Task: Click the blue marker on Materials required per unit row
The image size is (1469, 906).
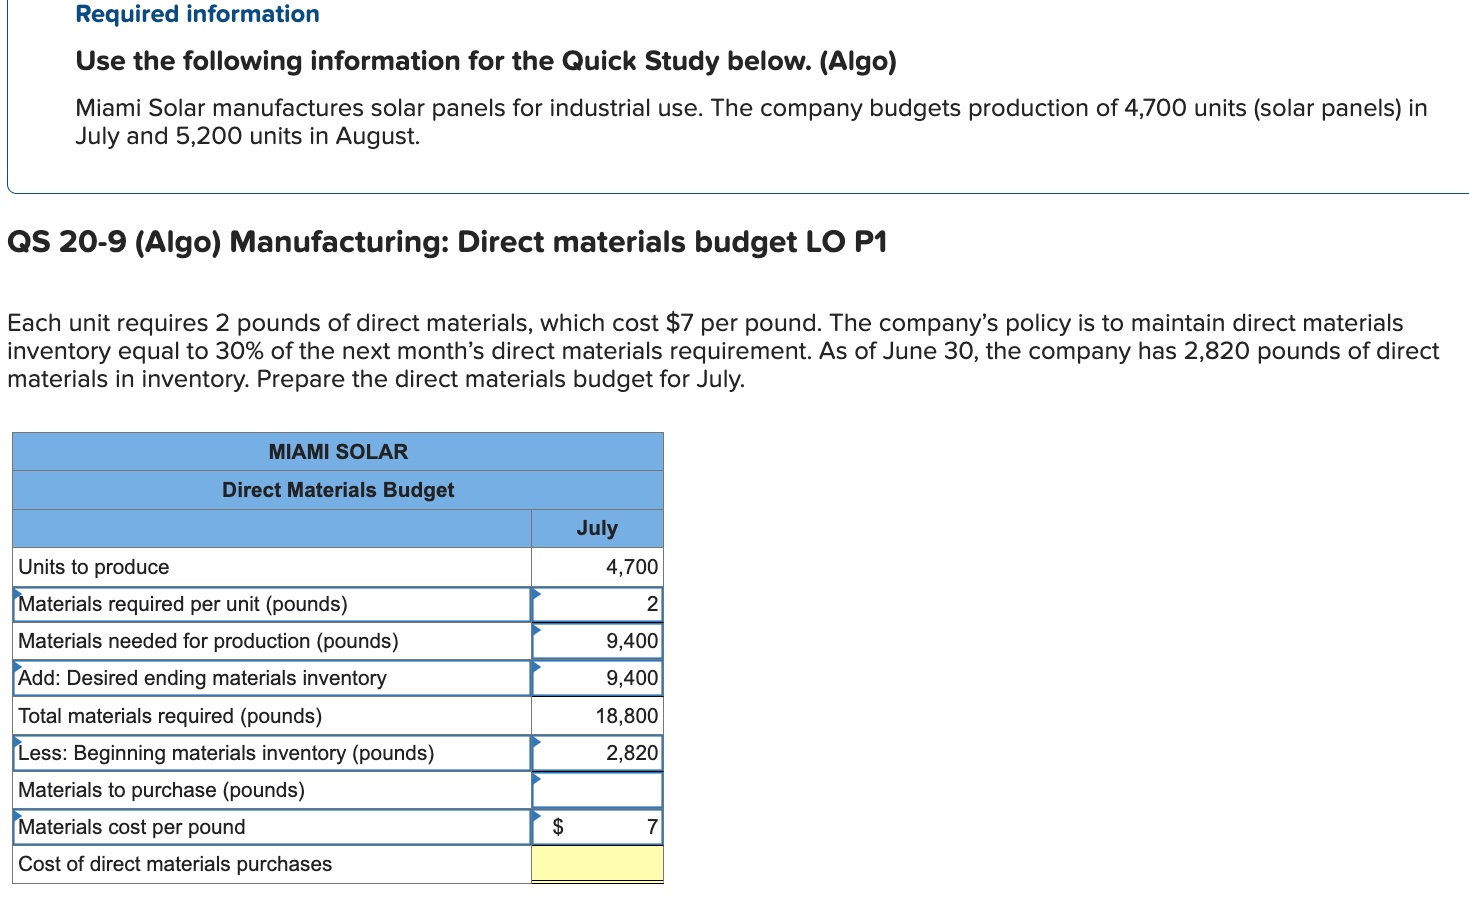Action: tap(17, 594)
